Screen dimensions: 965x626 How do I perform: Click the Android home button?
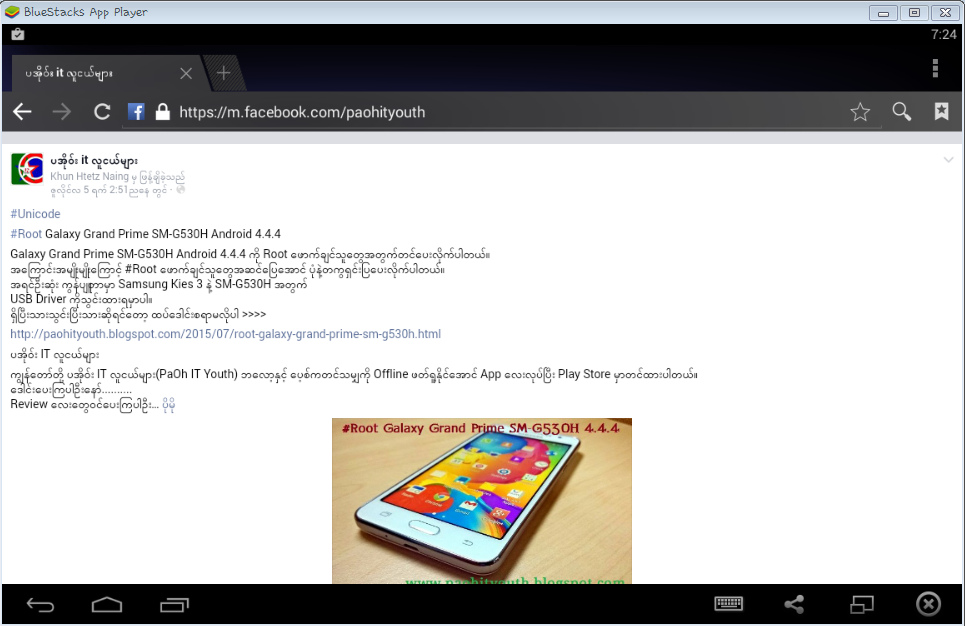107,605
